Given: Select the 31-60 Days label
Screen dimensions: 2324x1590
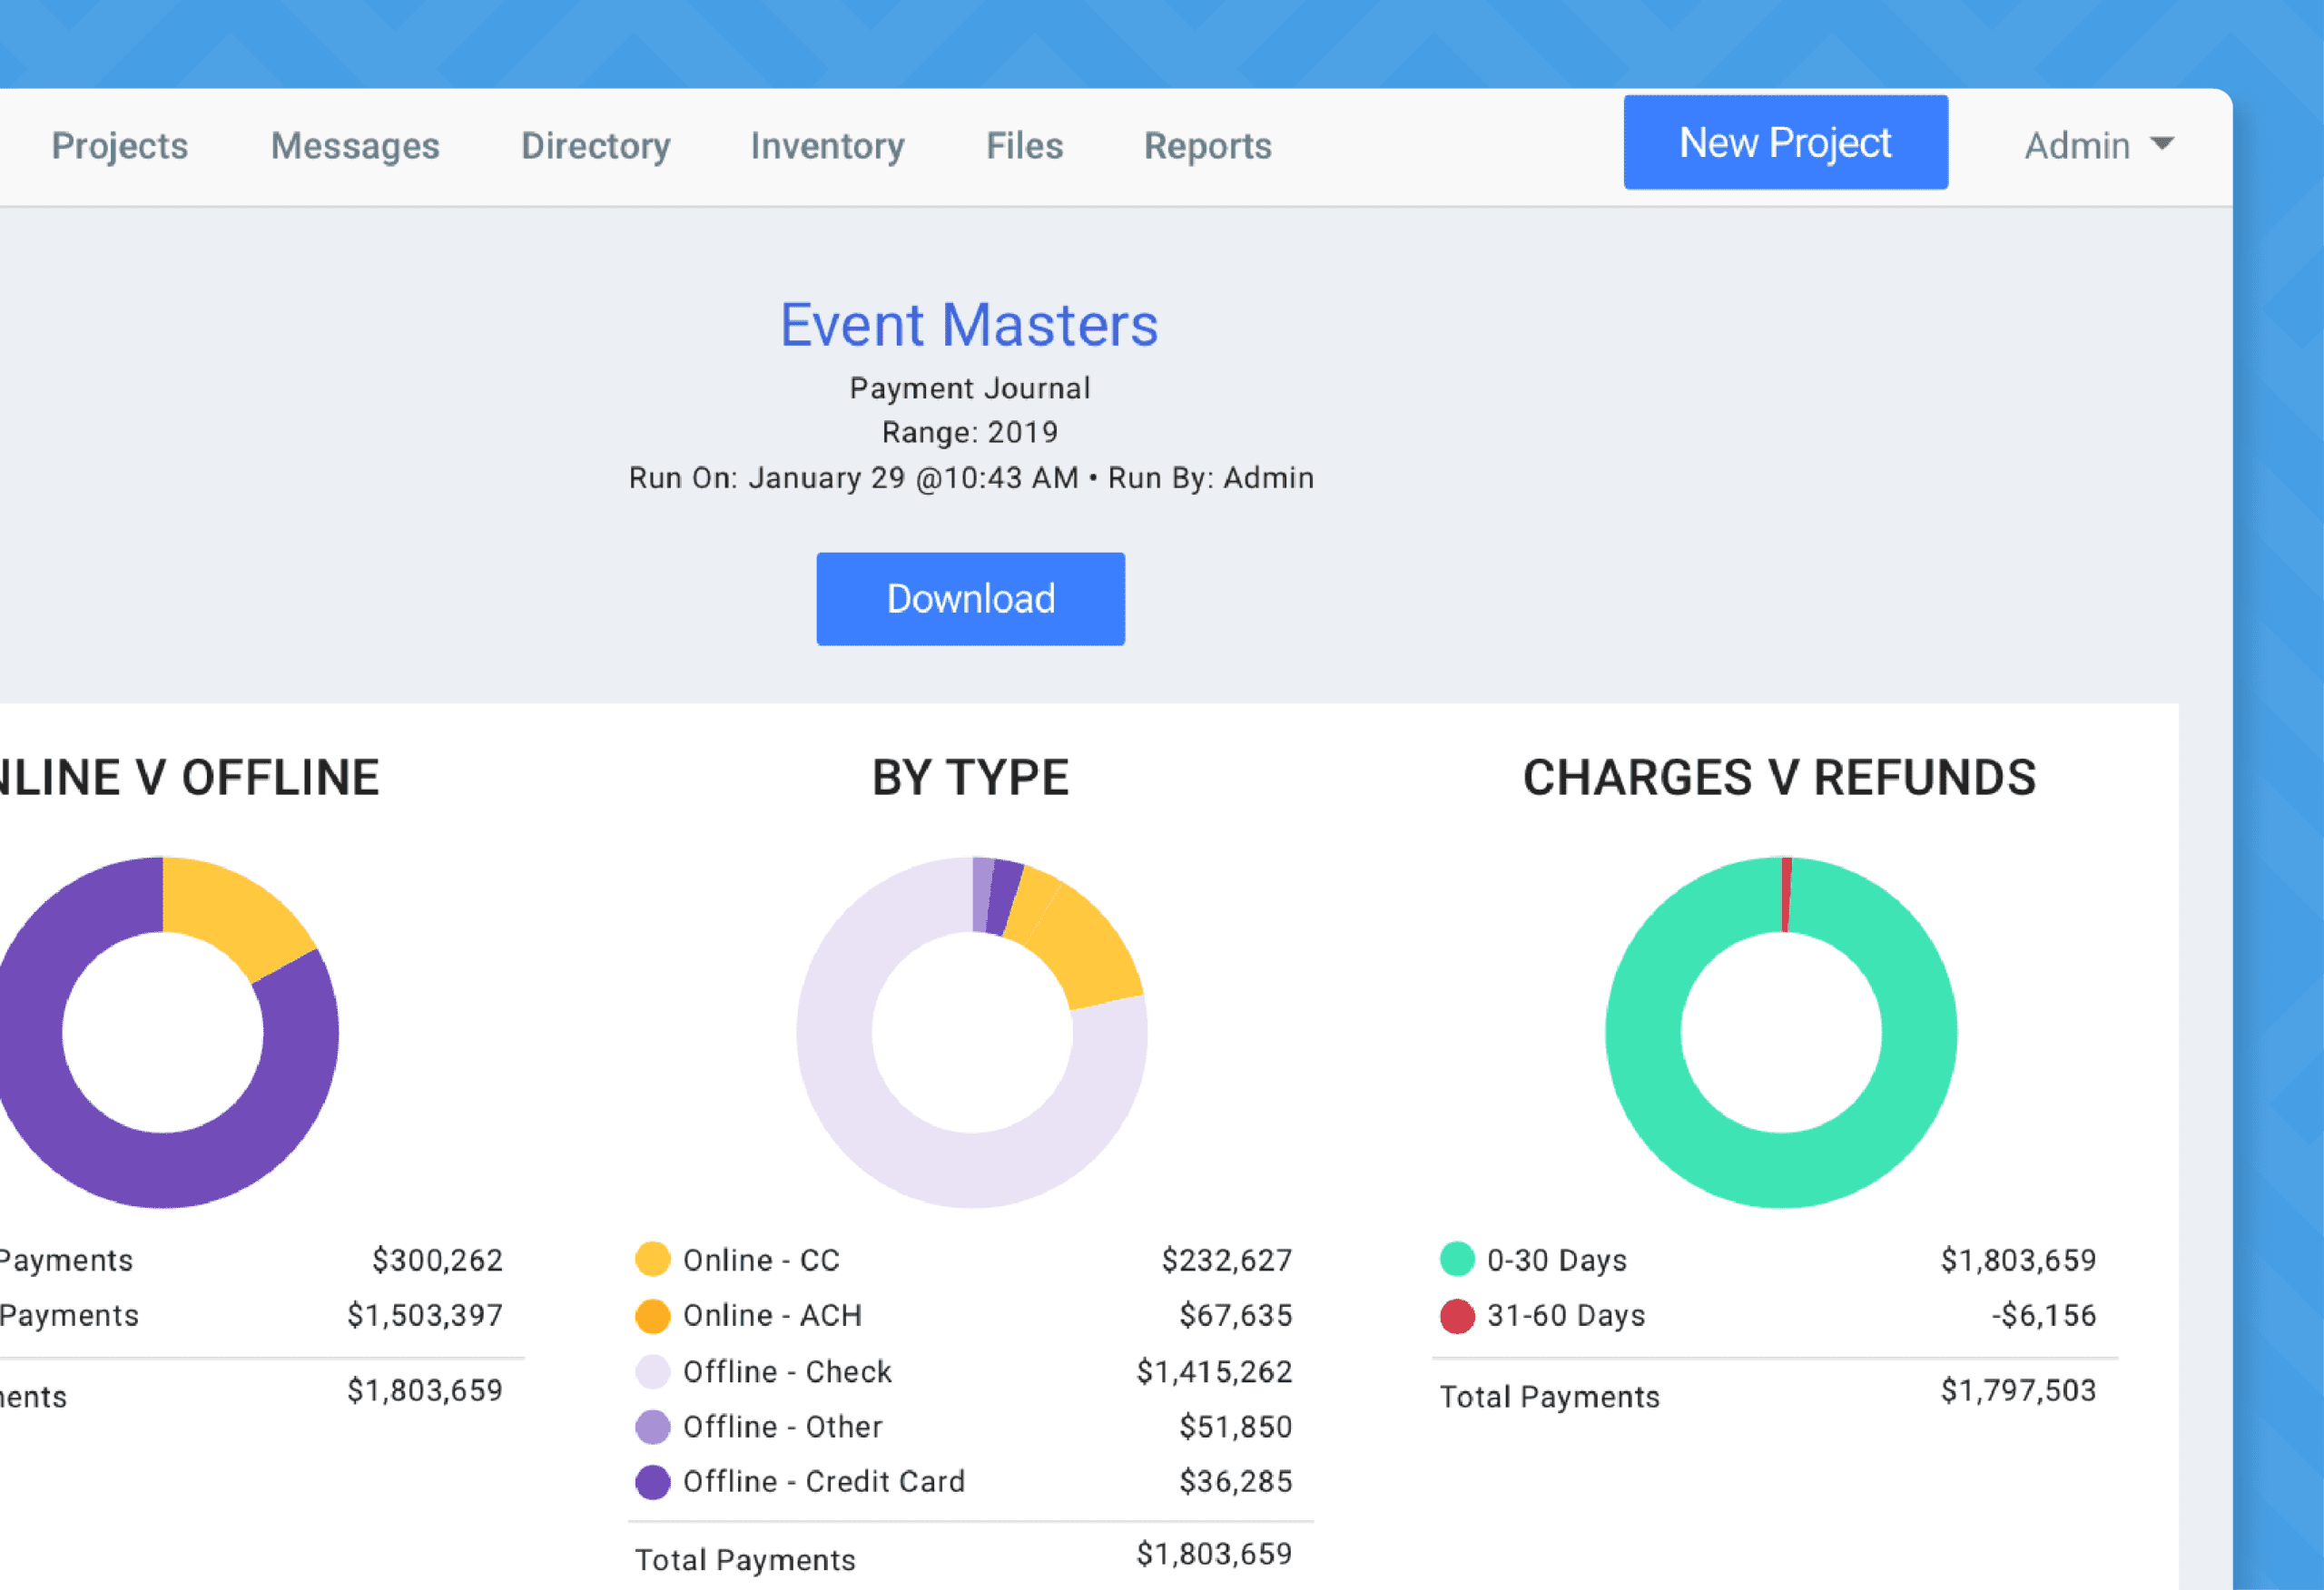Looking at the screenshot, I should (1566, 1316).
